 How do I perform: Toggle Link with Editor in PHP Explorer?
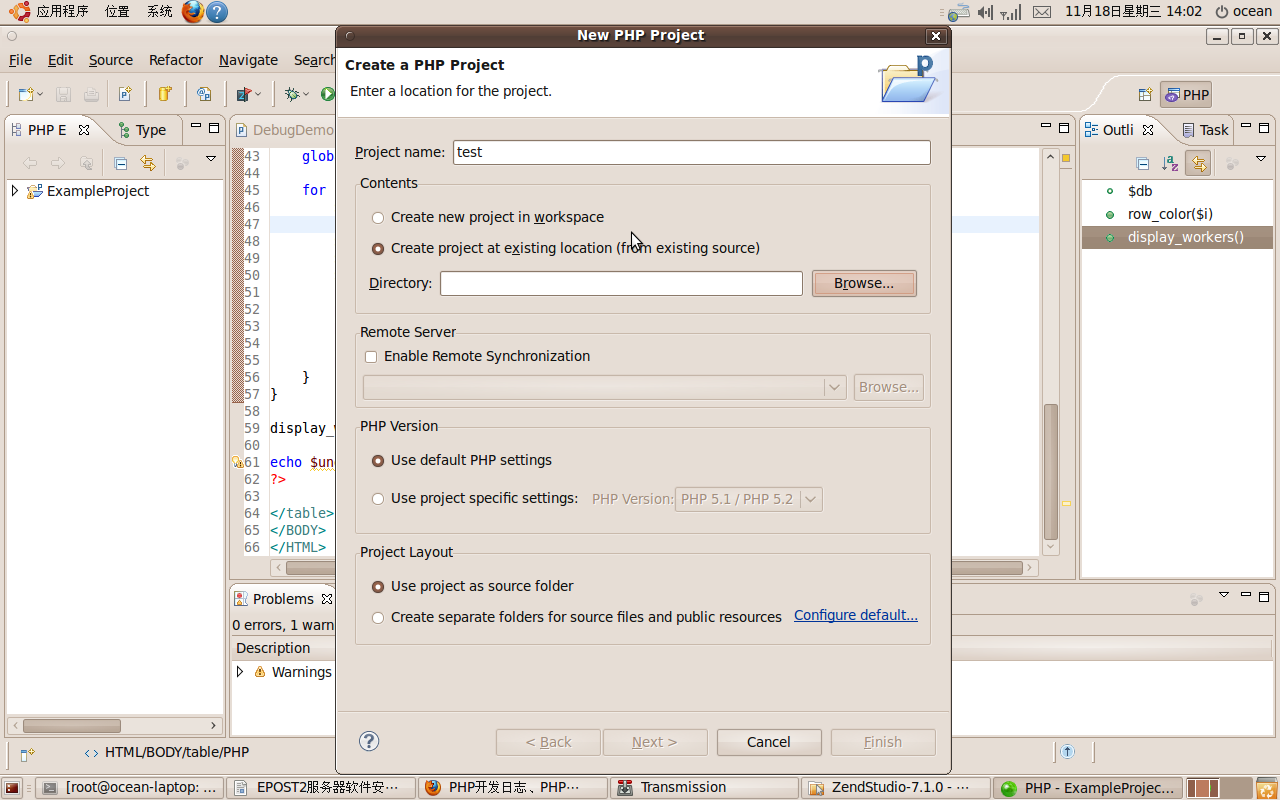[148, 163]
